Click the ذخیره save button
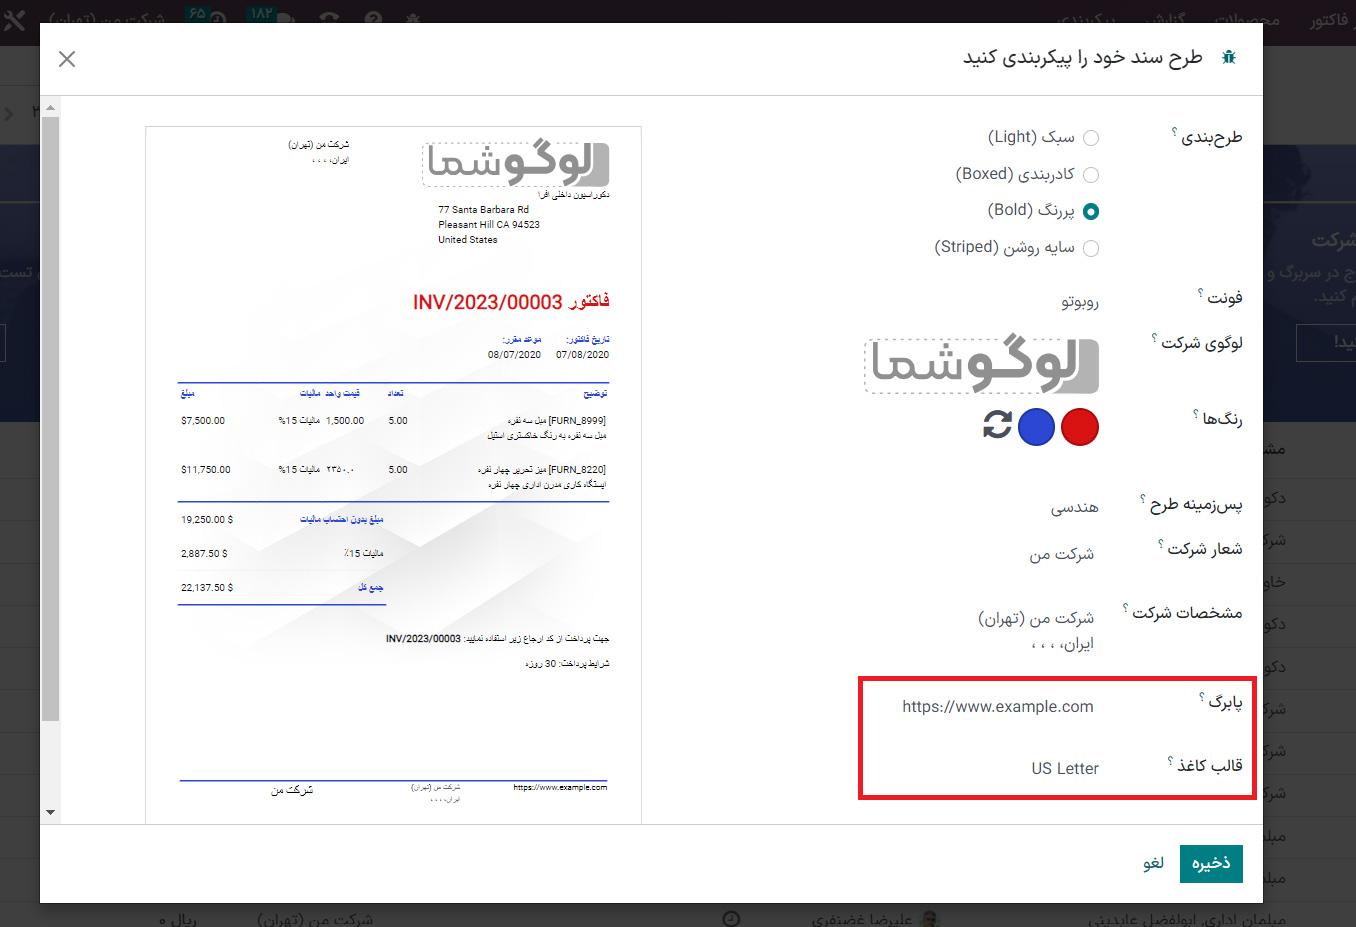This screenshot has height=927, width=1356. pos(1211,863)
